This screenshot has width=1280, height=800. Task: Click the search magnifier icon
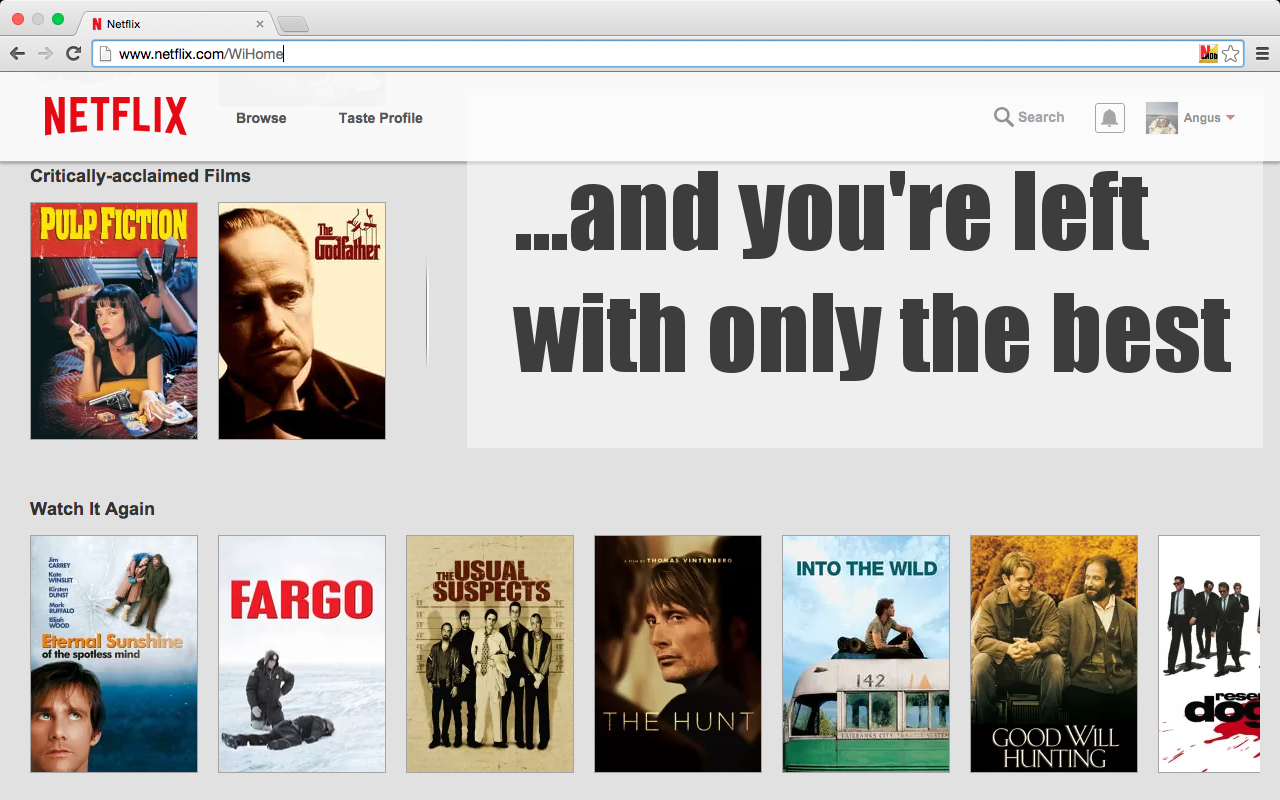(1003, 117)
